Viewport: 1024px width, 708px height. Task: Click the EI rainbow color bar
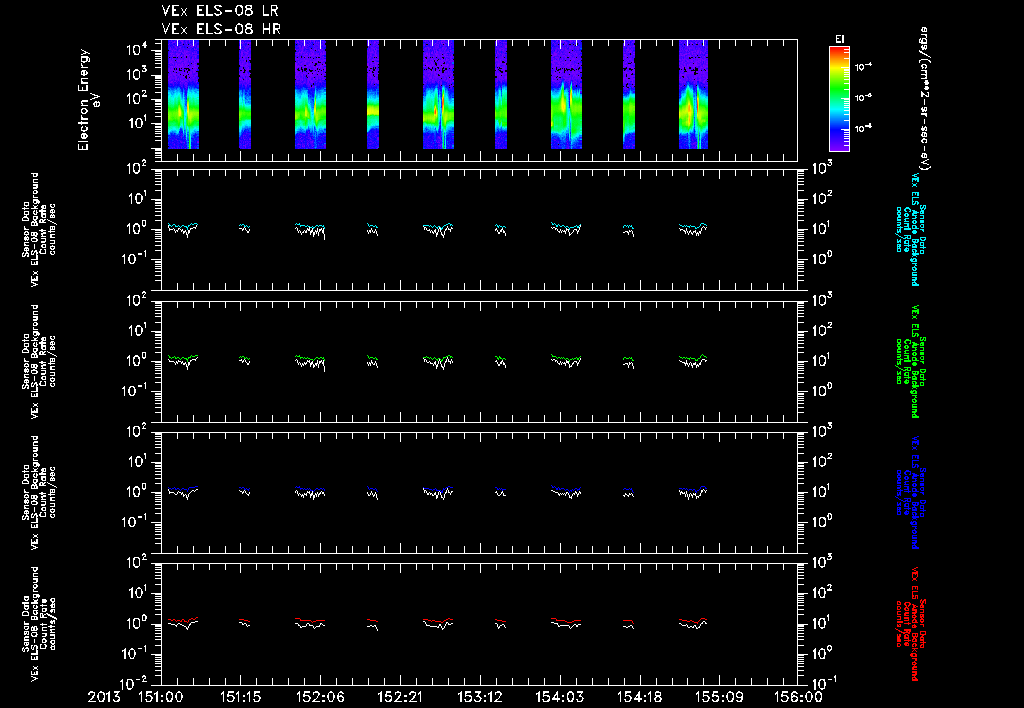[x=839, y=99]
